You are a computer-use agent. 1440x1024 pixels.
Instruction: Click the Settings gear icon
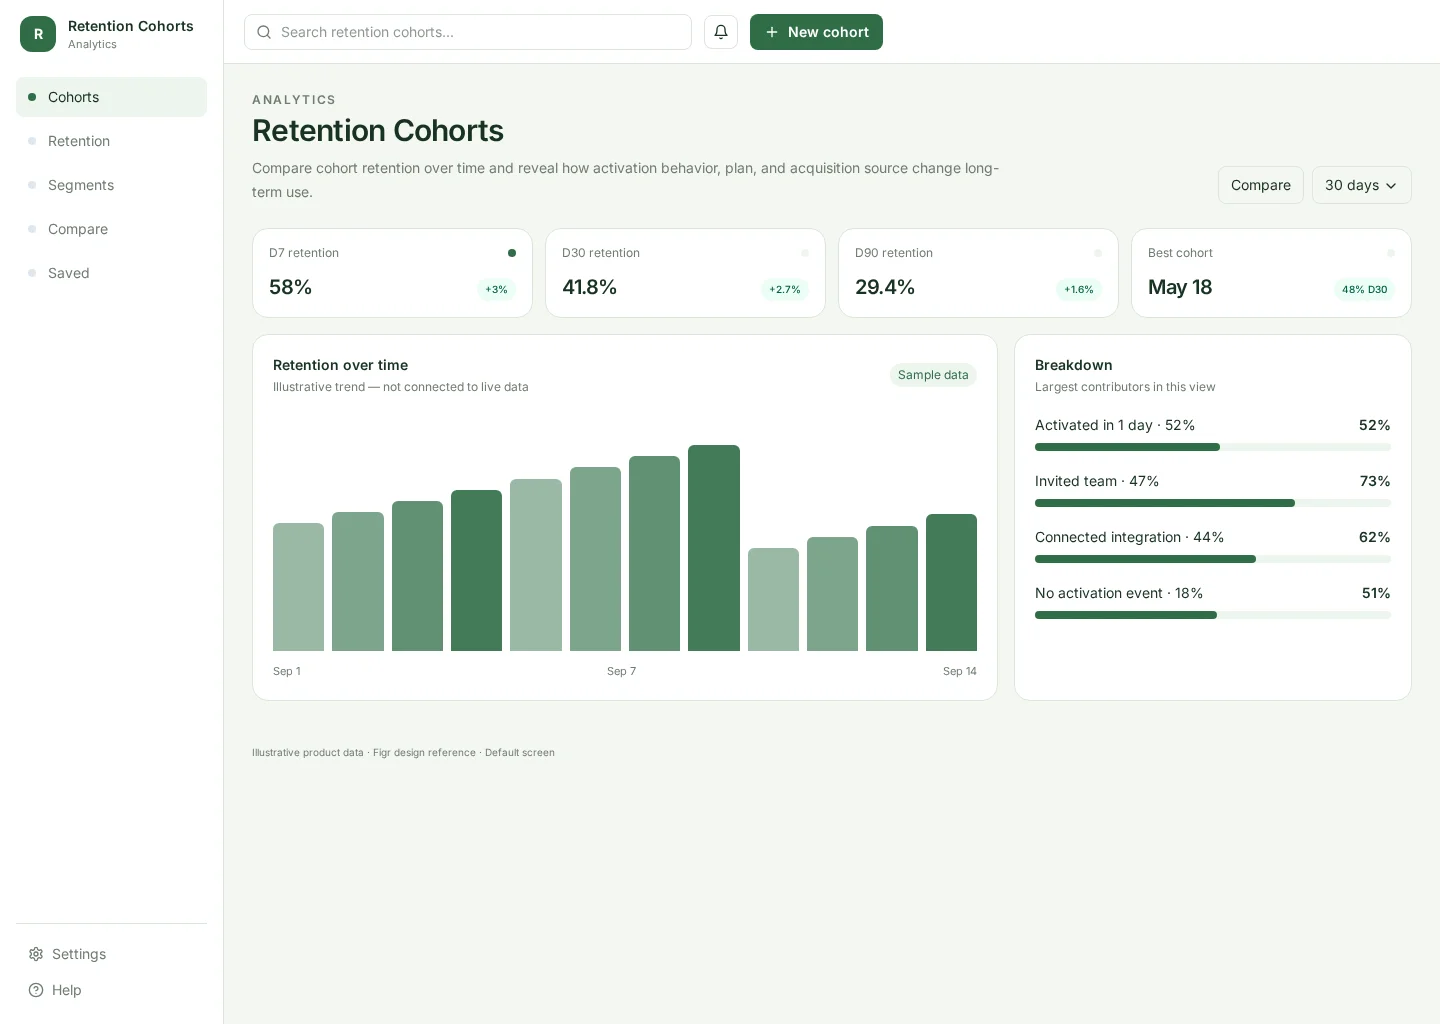pos(36,954)
